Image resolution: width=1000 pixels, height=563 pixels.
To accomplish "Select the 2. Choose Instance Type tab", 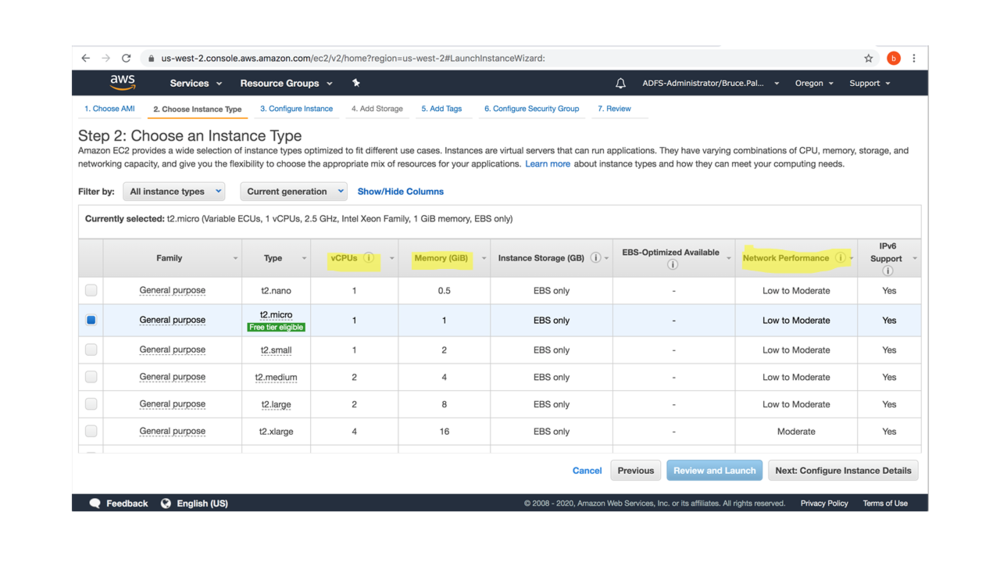I will coord(197,109).
